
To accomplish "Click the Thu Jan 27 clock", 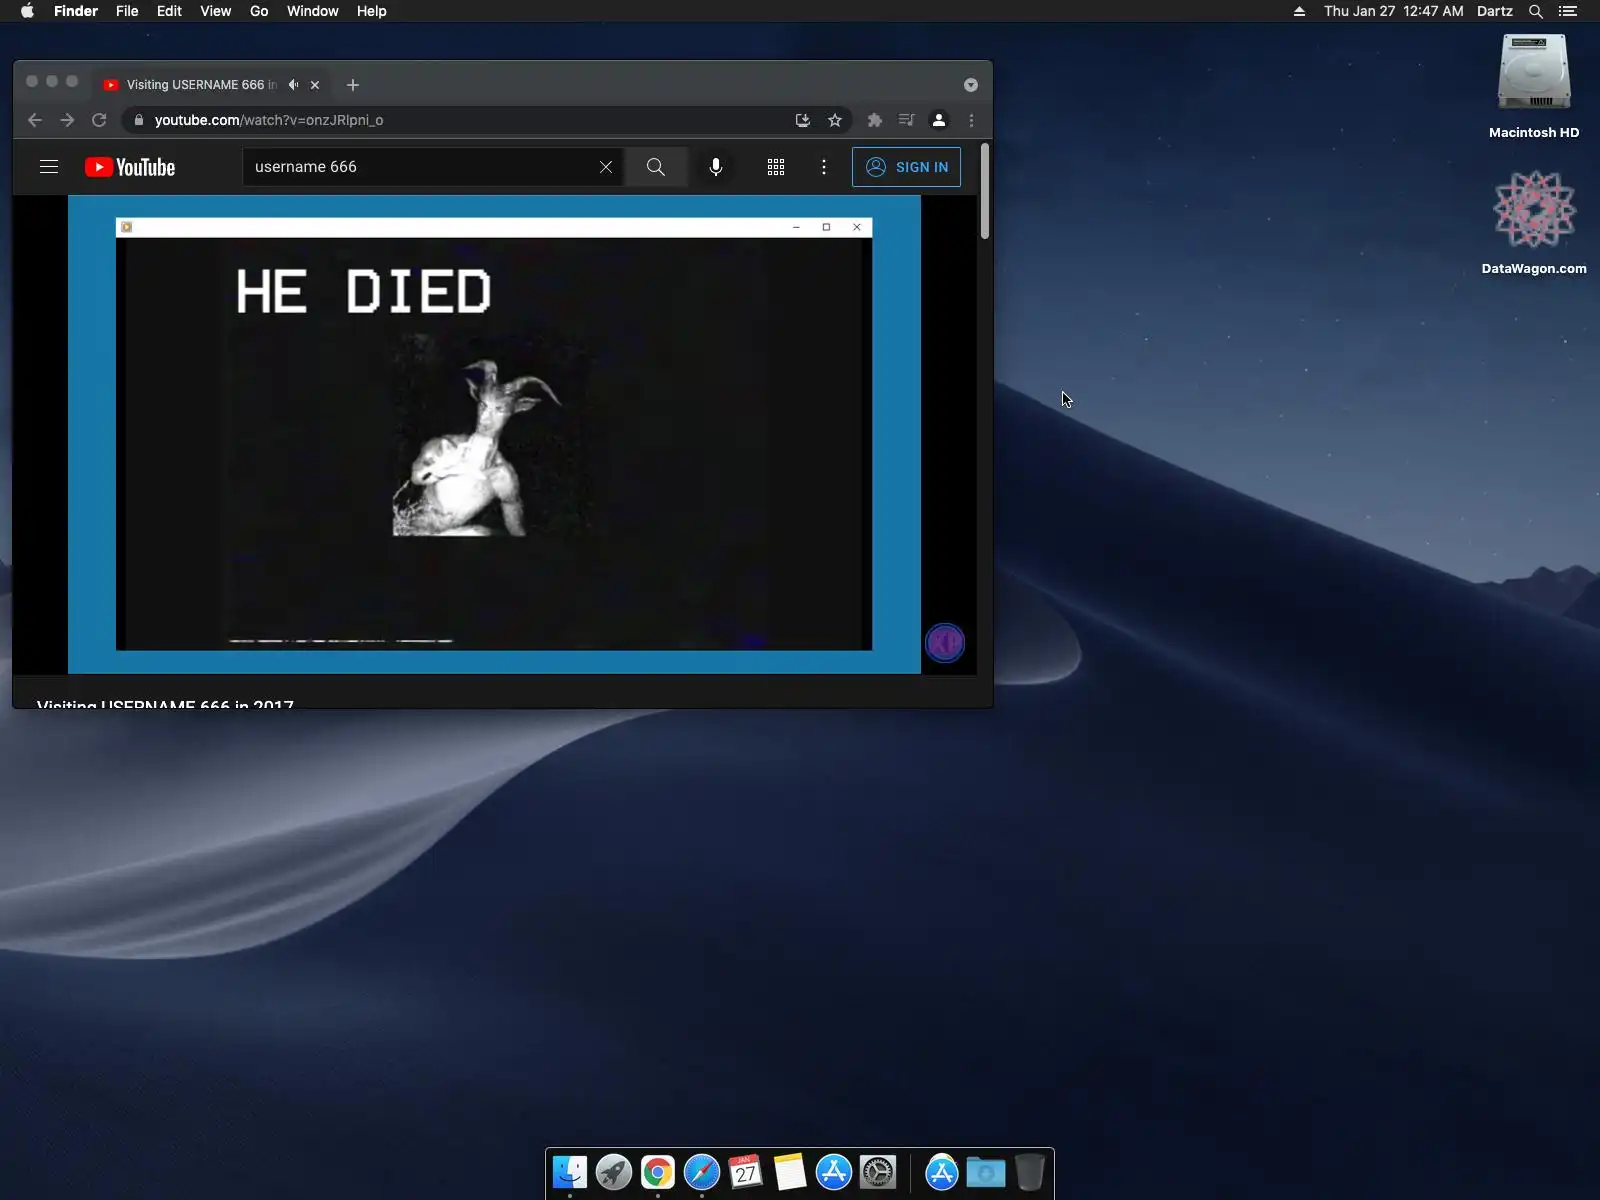I will click(x=1394, y=11).
